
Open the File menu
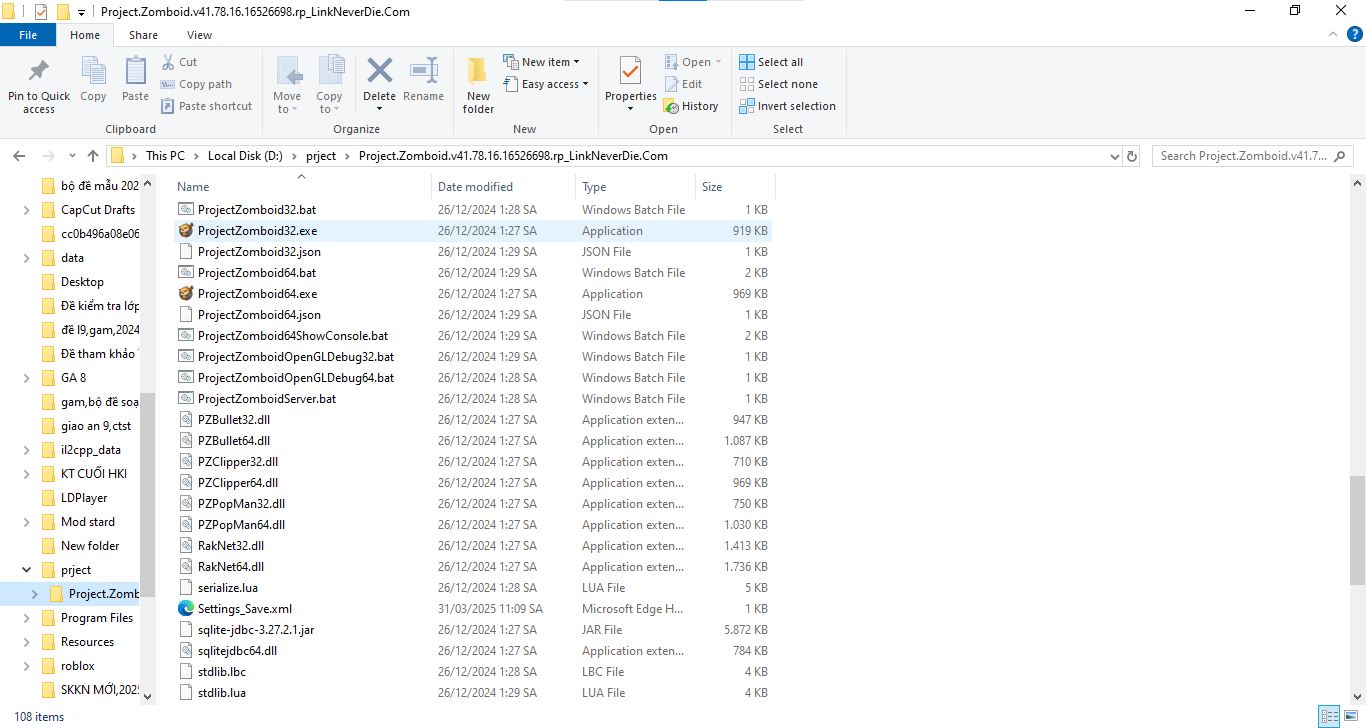tap(28, 34)
